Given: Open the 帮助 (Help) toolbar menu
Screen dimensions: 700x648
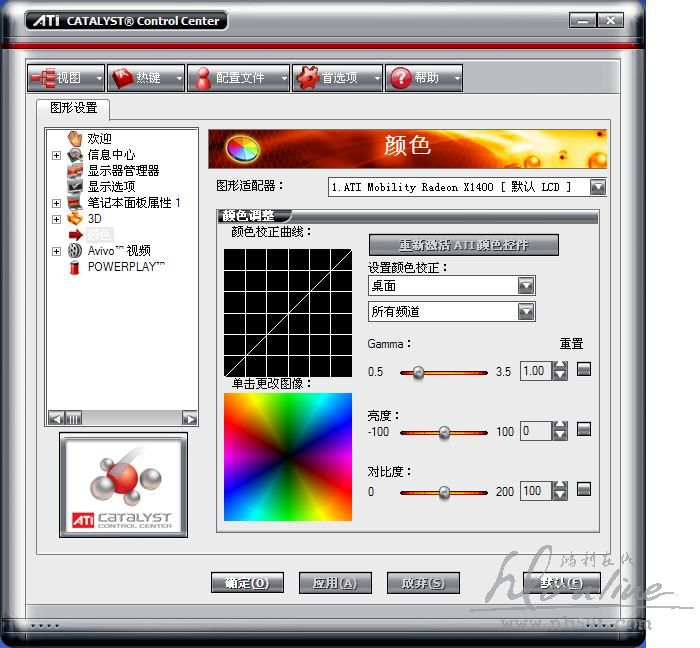Looking at the screenshot, I should tap(424, 78).
